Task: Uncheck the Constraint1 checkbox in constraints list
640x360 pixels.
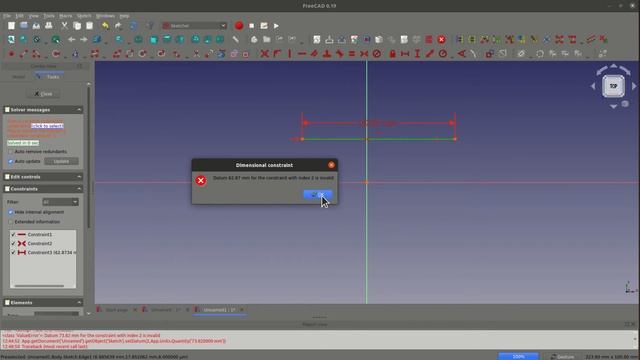Action: tap(13, 235)
